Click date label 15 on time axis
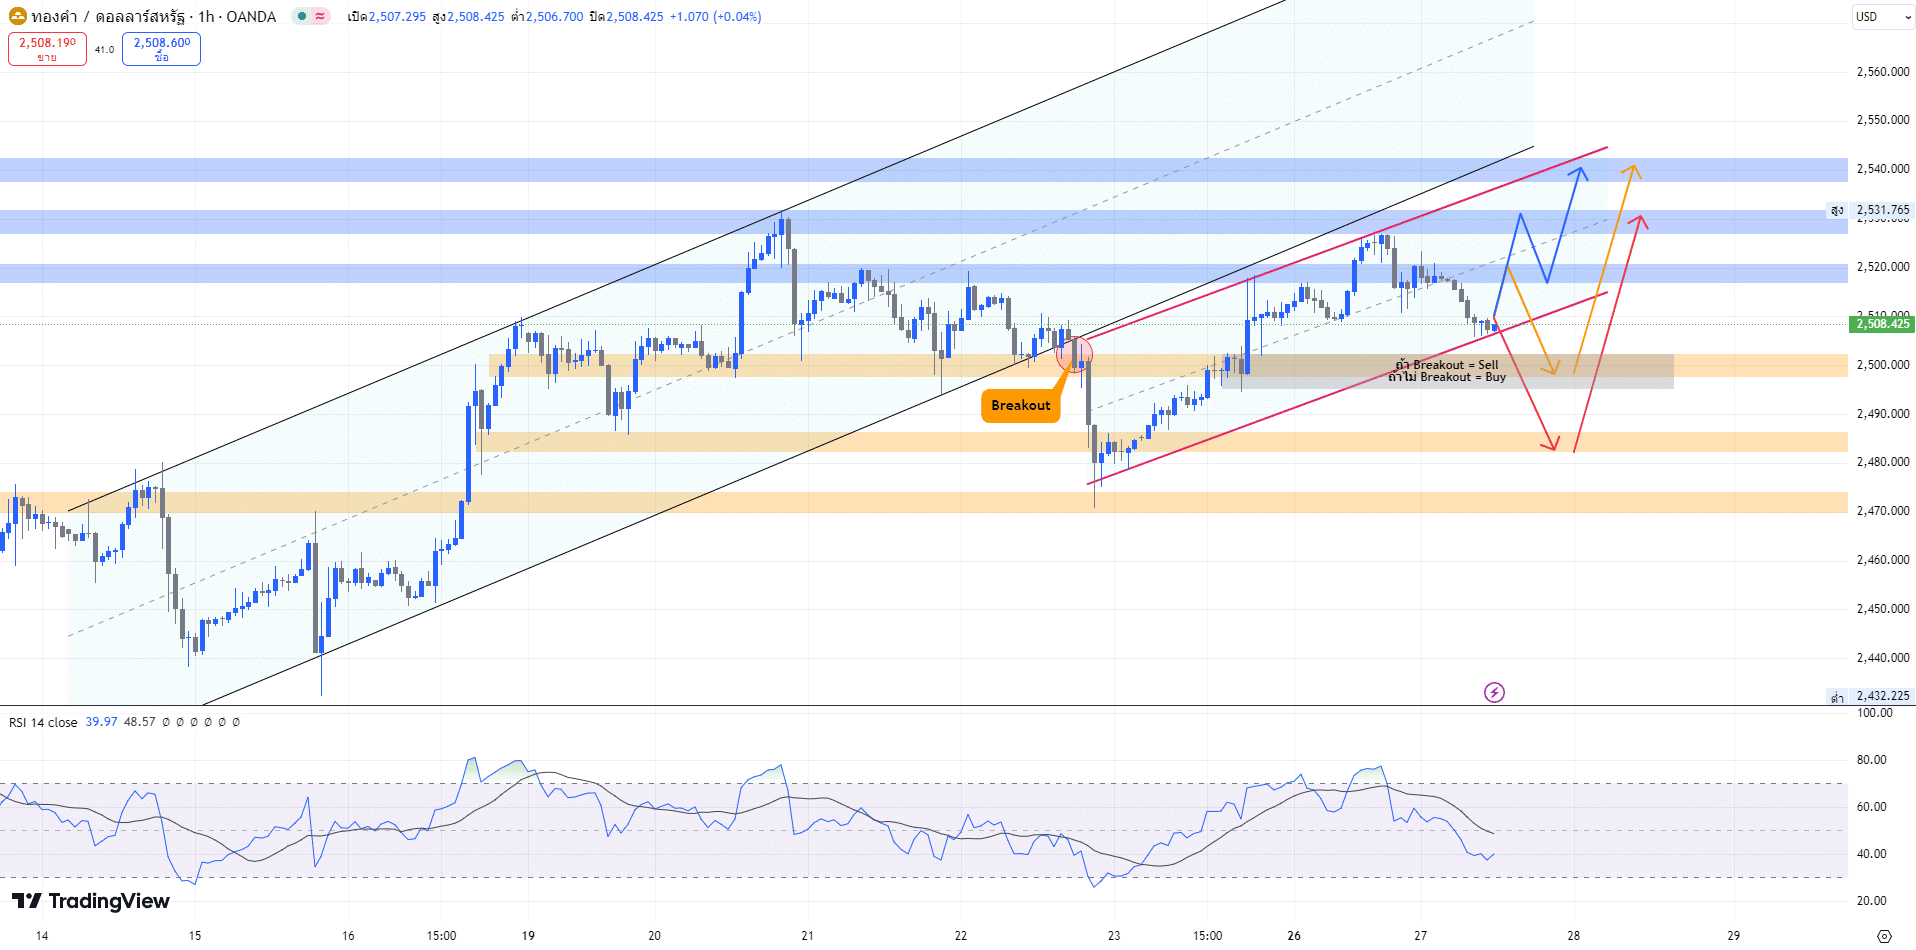 (195, 936)
